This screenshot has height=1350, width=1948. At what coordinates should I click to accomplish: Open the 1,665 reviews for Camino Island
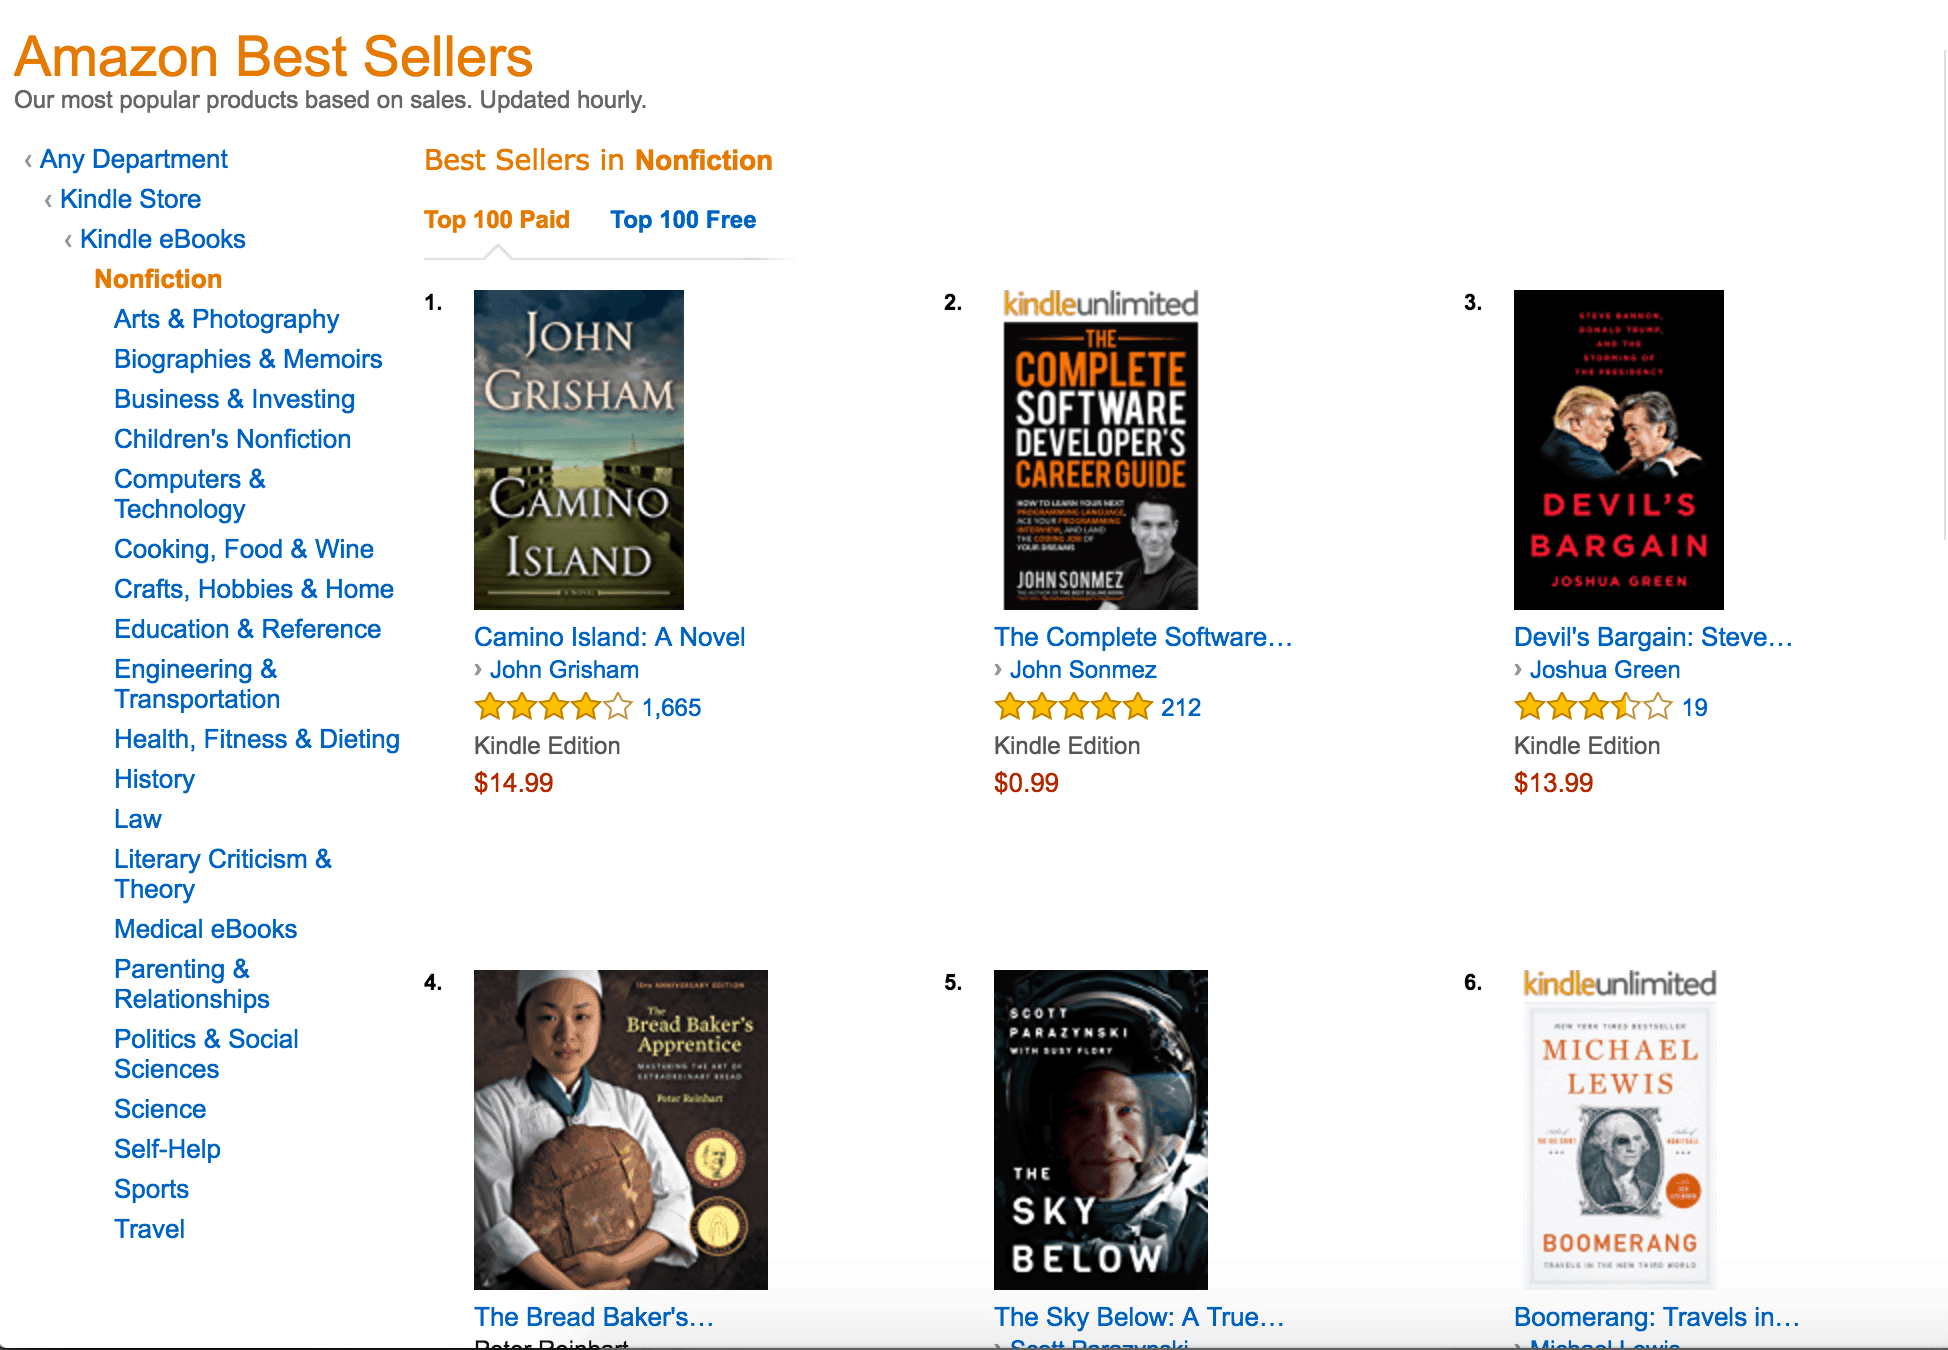pyautogui.click(x=671, y=708)
